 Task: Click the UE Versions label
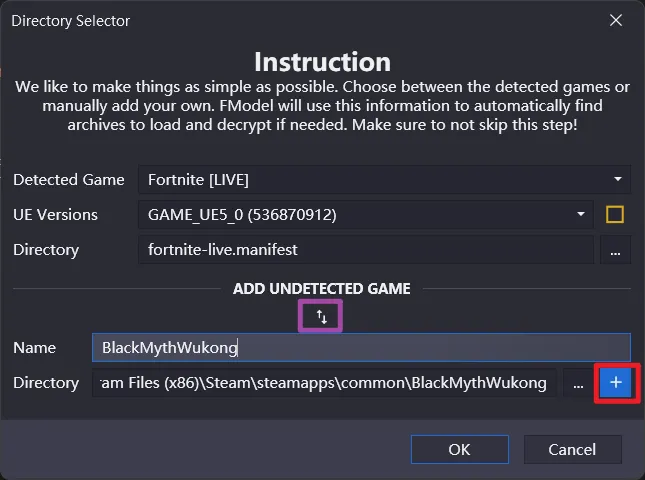point(56,215)
